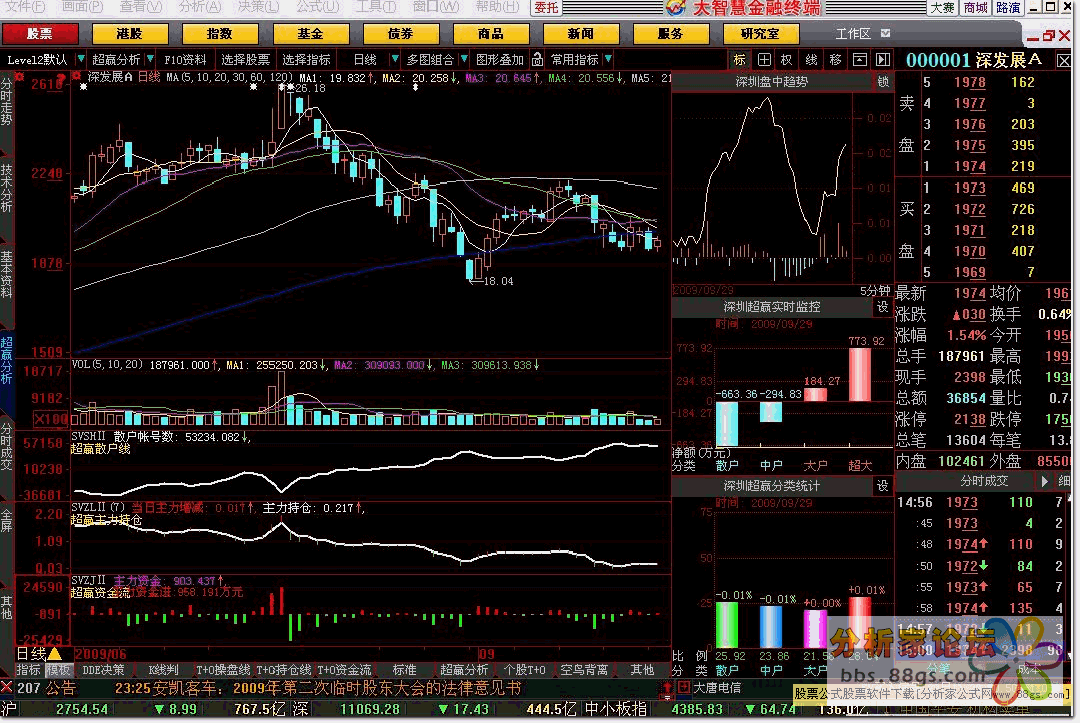Switch to the 股票 main tab
This screenshot has width=1080, height=723.
coord(39,33)
